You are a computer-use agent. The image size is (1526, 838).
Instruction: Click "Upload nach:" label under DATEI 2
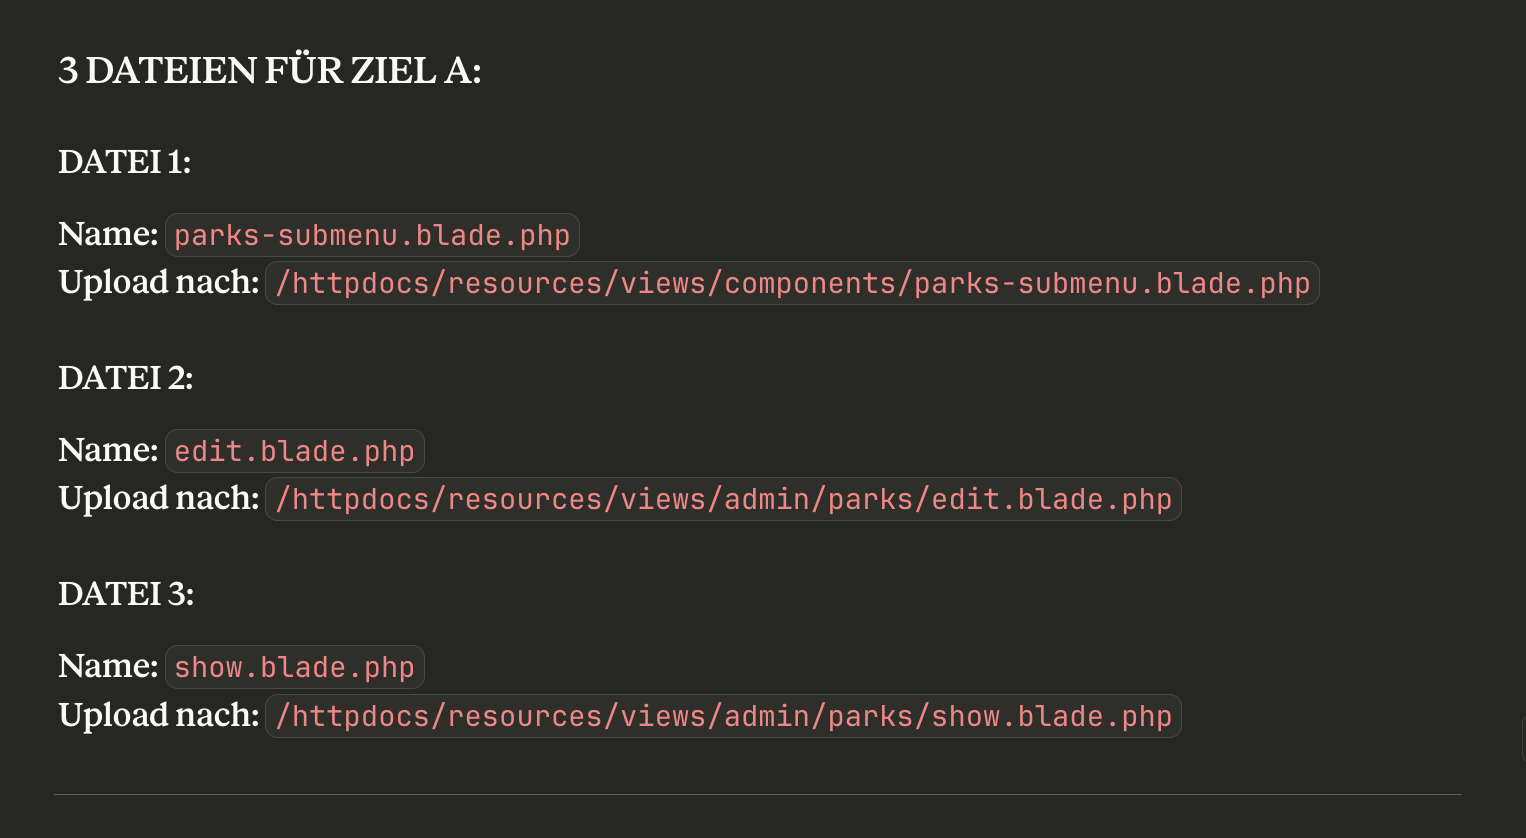(x=159, y=499)
